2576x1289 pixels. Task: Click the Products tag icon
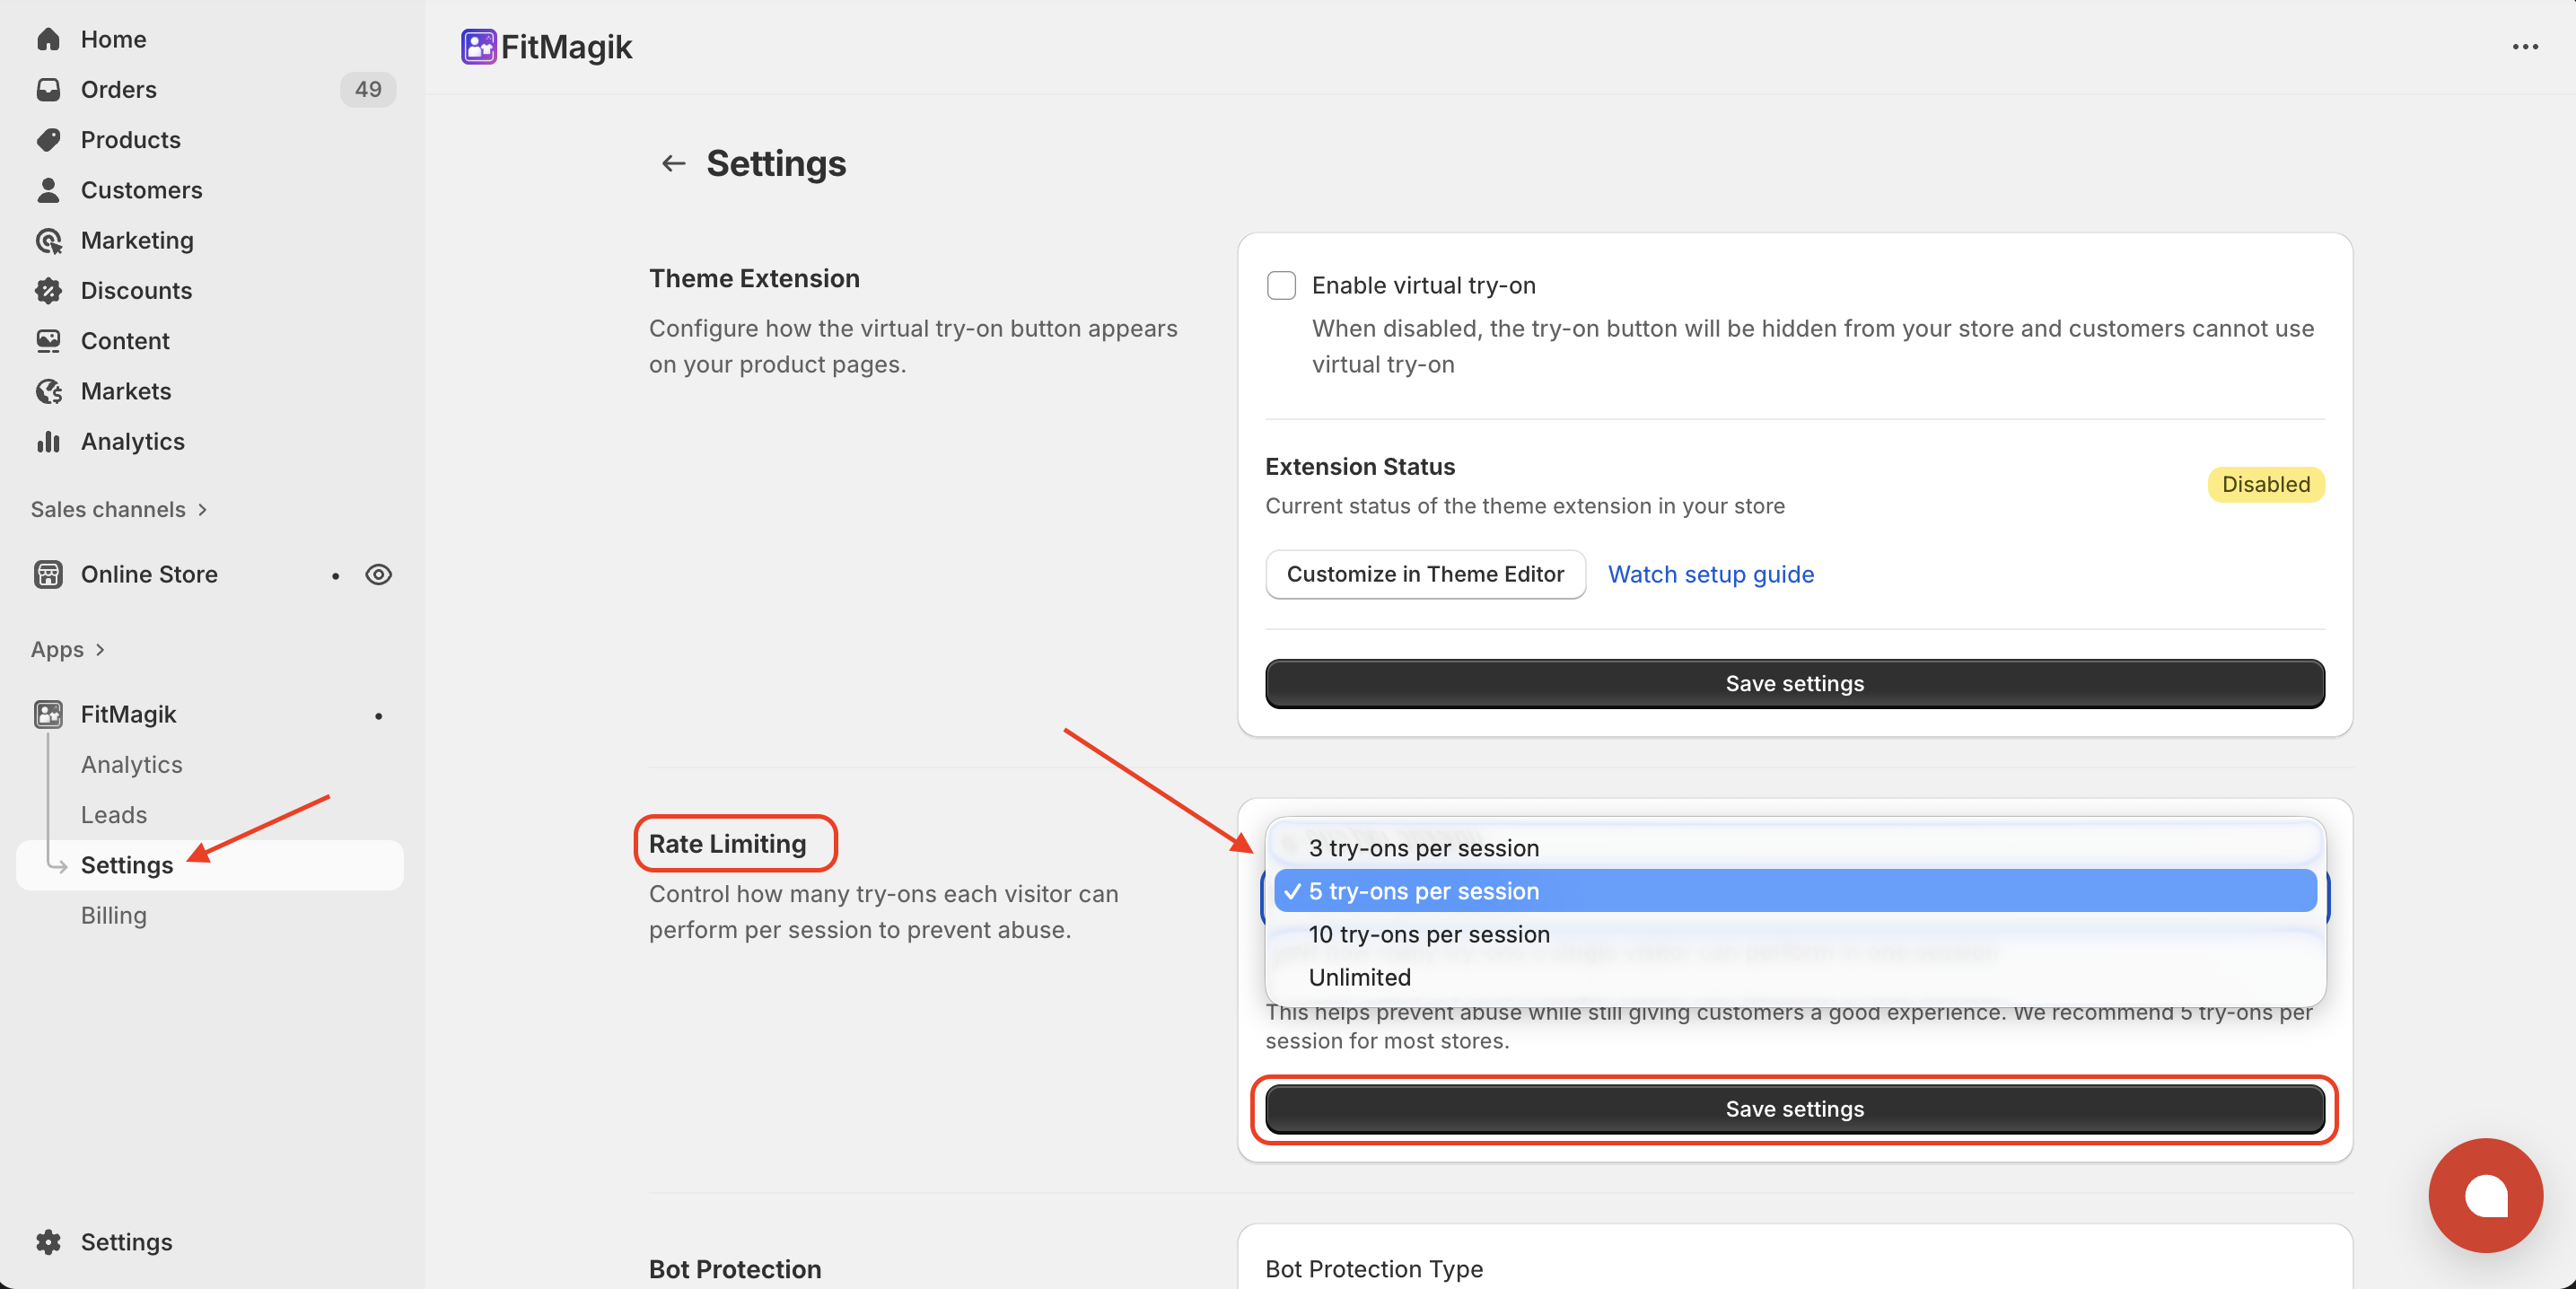(x=48, y=139)
